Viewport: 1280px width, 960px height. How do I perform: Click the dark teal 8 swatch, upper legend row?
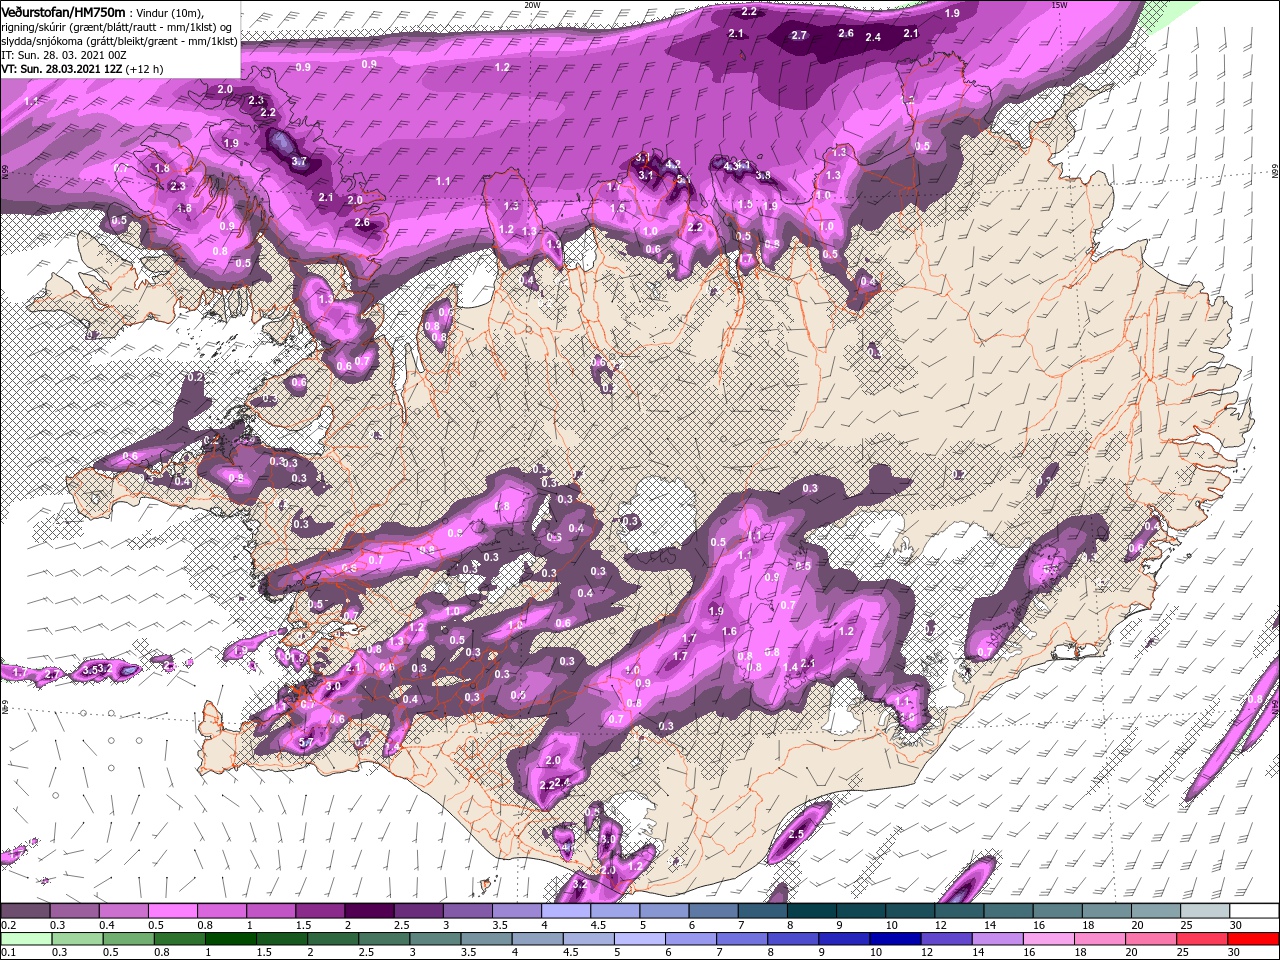coord(812,911)
